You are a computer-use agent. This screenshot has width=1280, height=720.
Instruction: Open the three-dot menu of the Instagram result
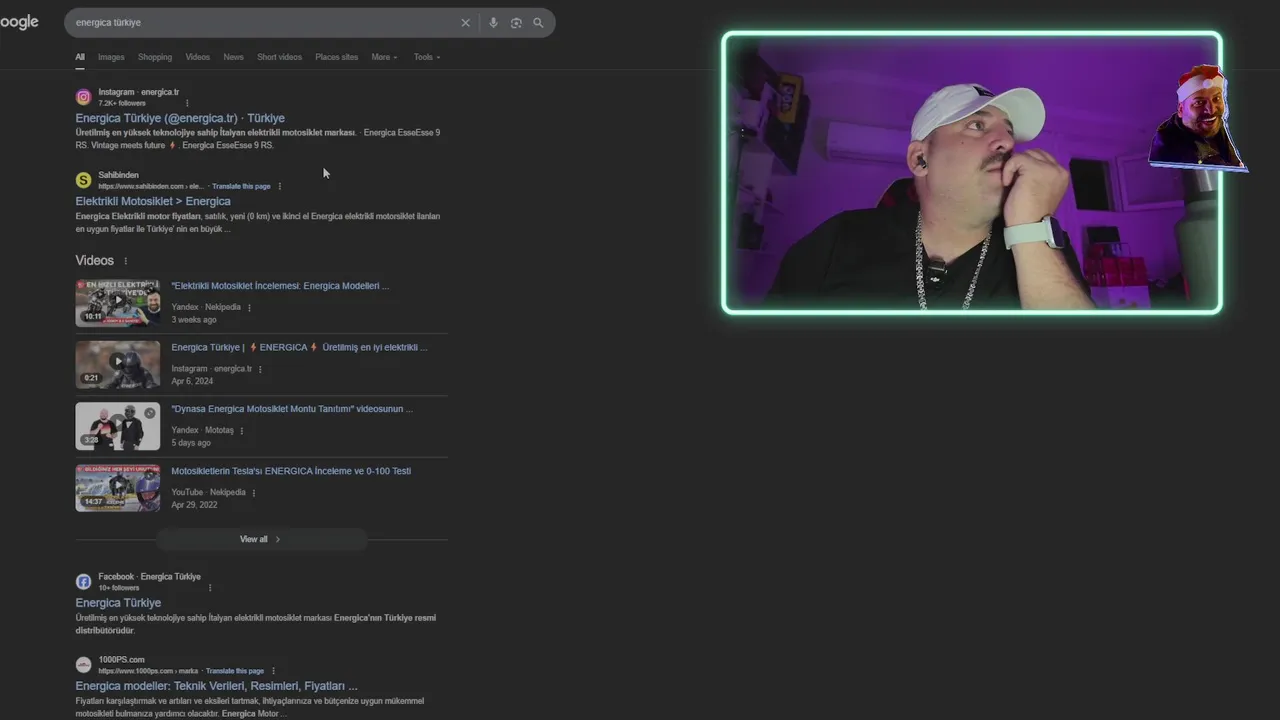pos(187,103)
